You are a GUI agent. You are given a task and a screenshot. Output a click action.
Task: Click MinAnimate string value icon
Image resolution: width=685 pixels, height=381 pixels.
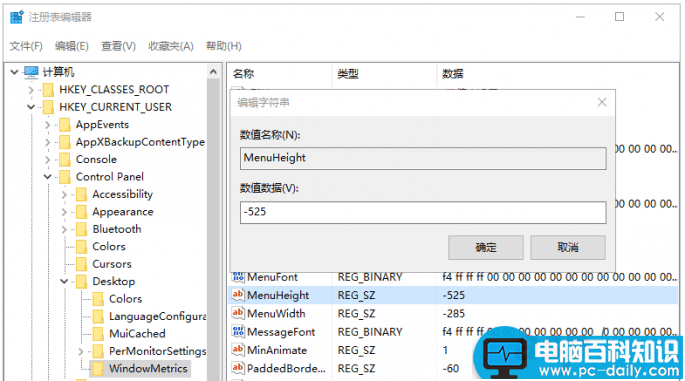click(x=238, y=350)
